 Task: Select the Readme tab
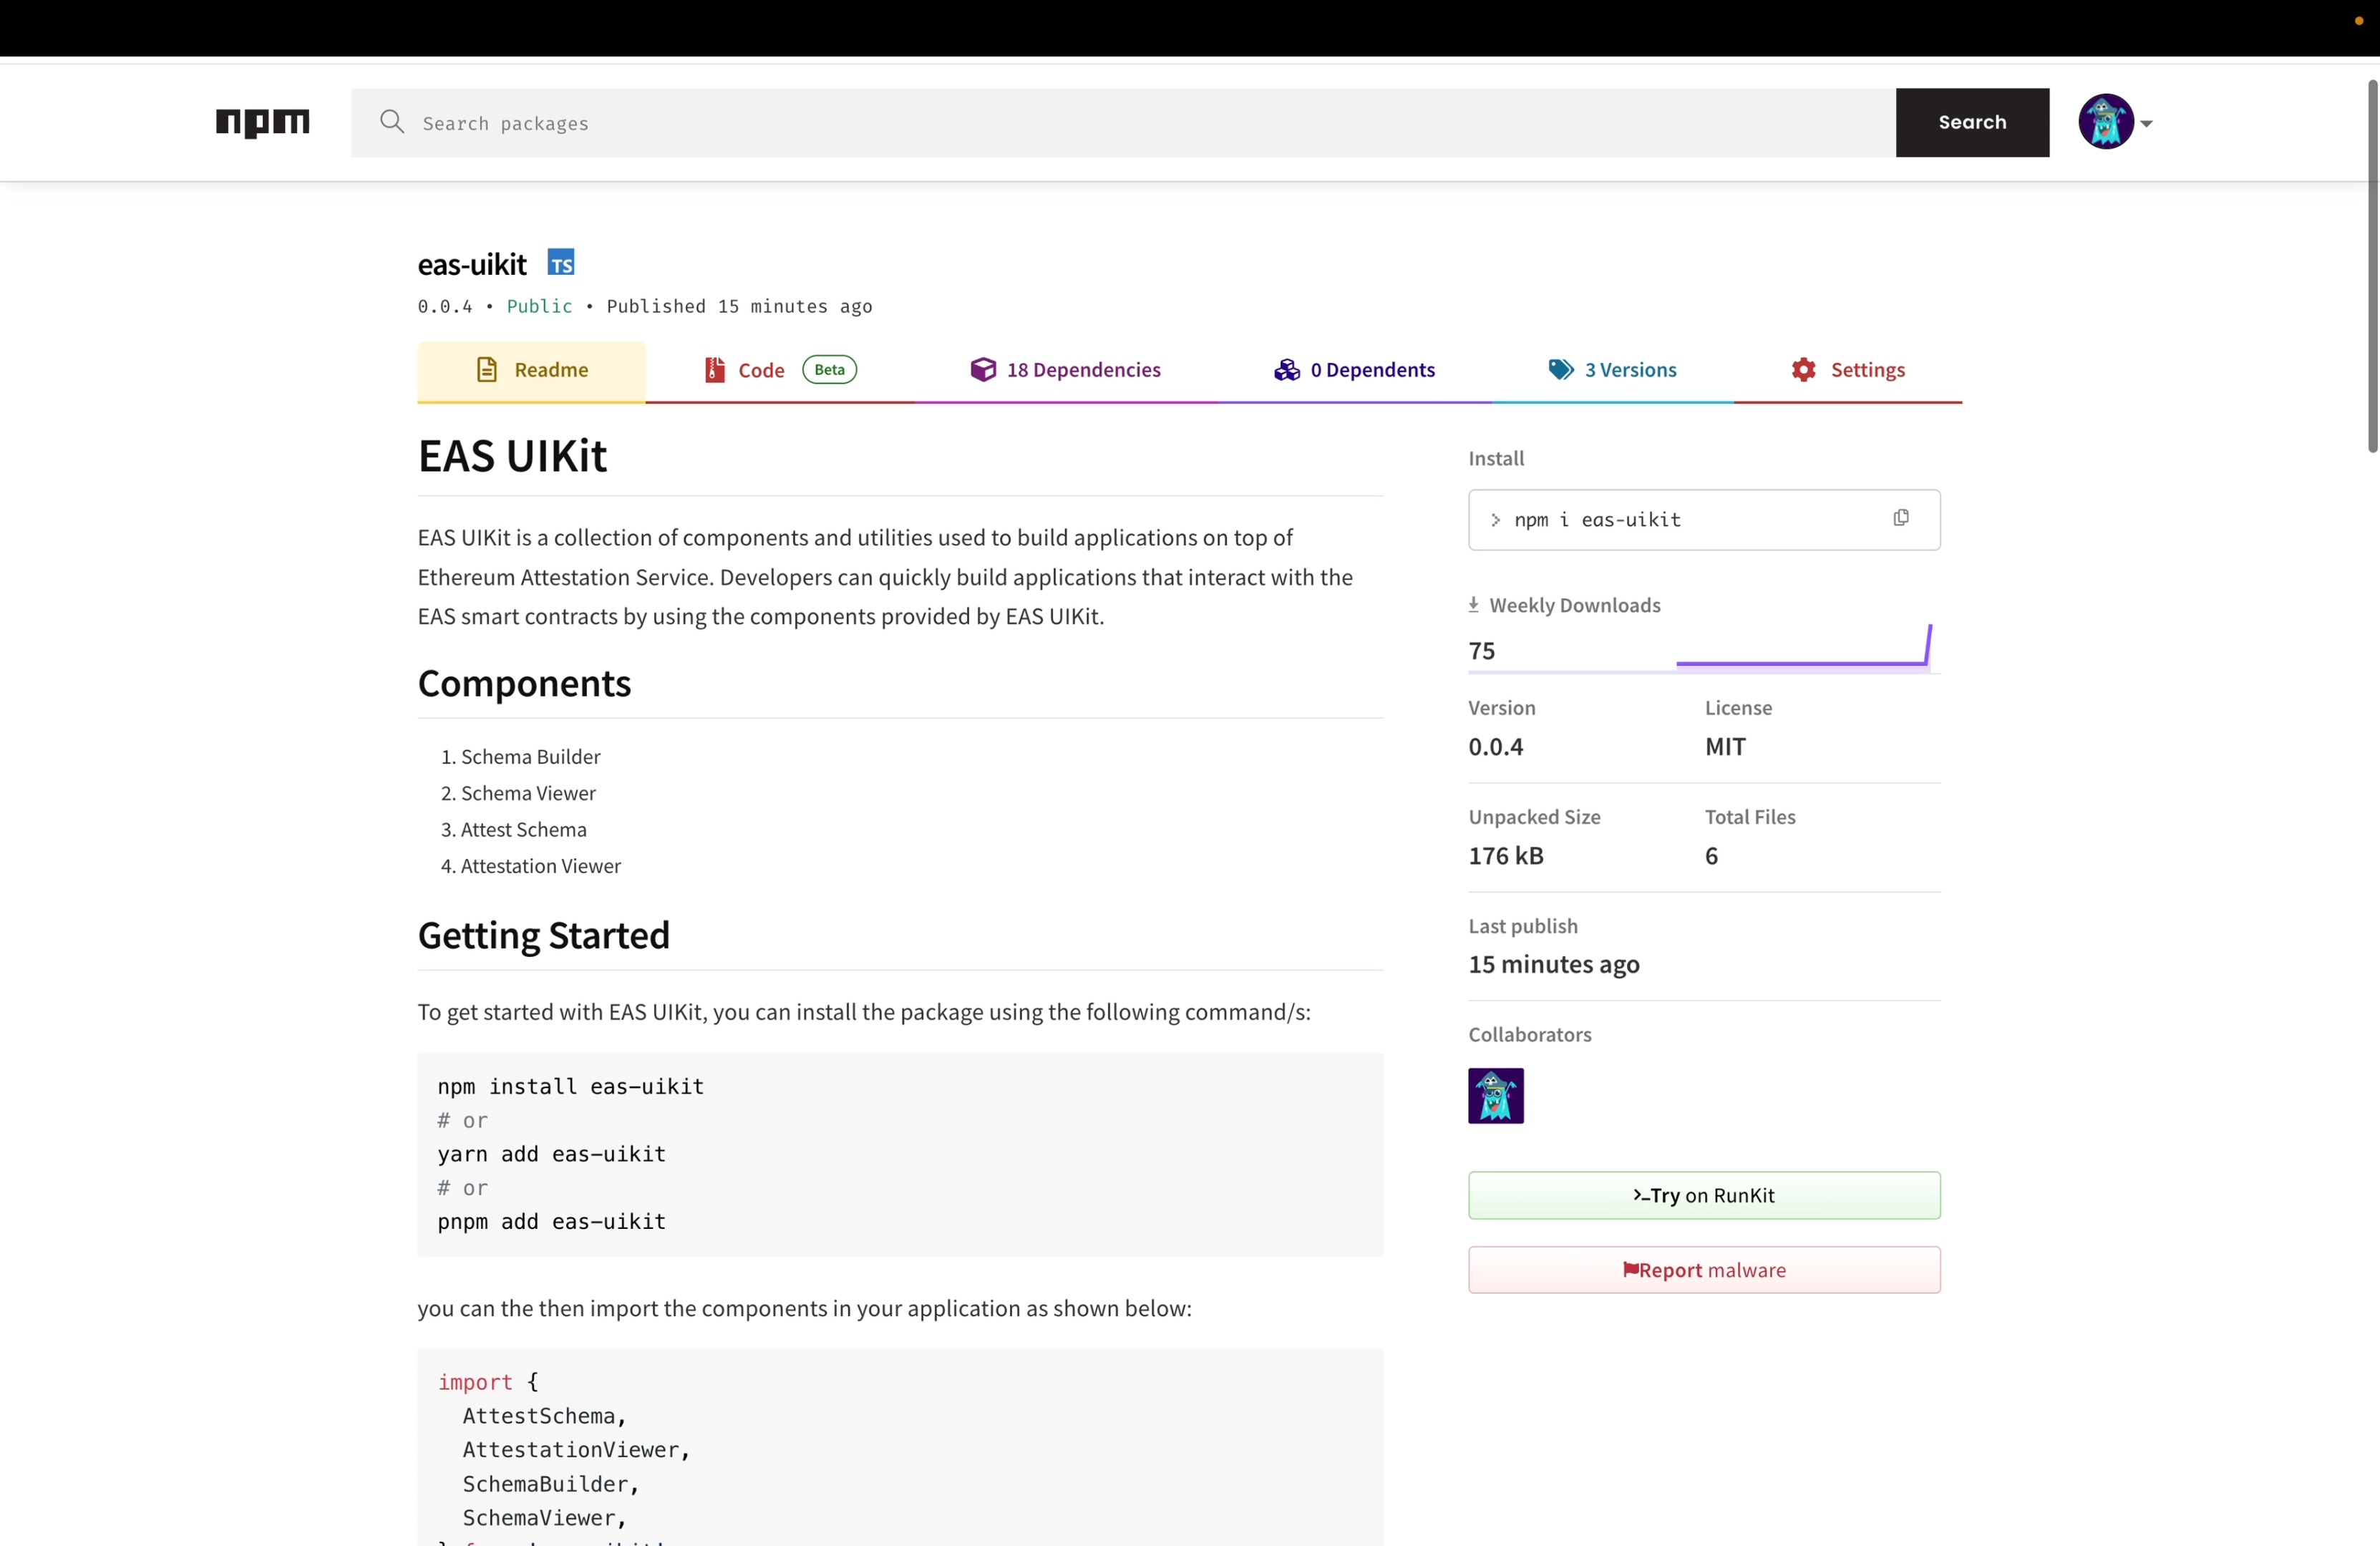click(x=531, y=369)
